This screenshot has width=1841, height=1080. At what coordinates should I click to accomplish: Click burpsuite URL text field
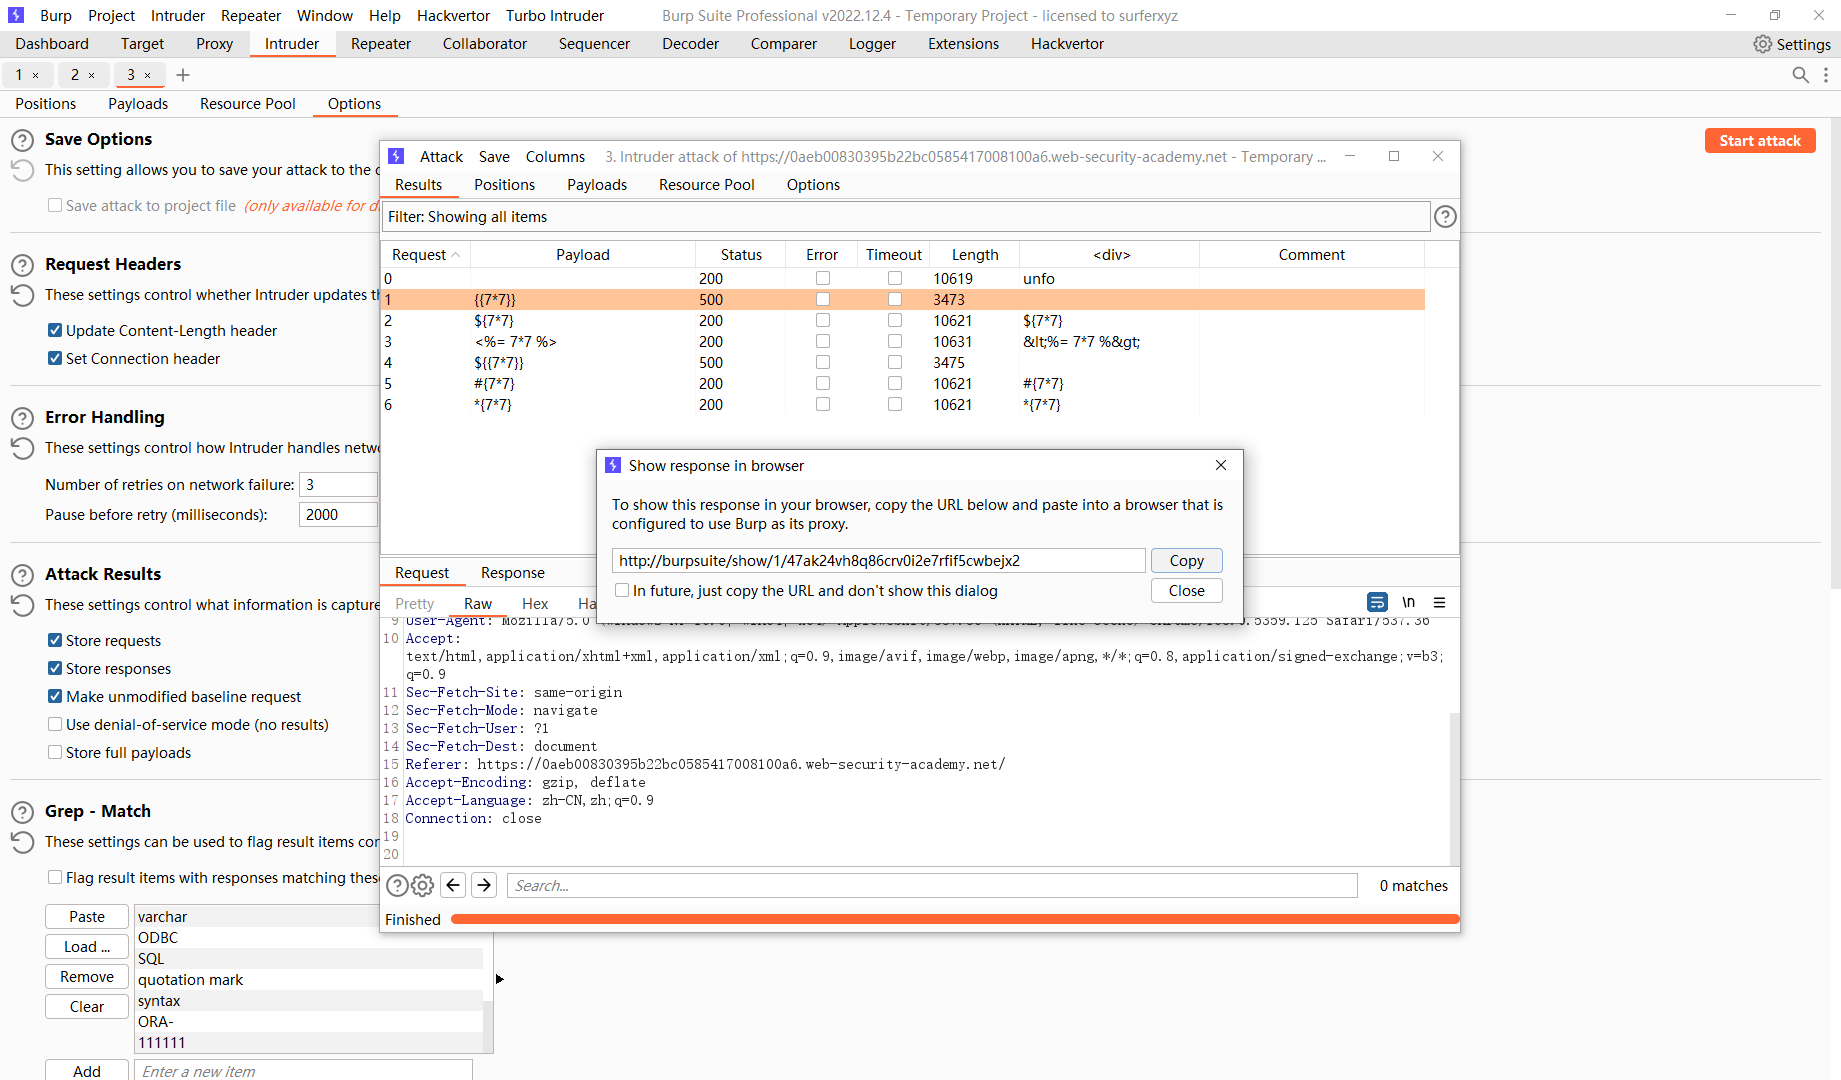(878, 561)
